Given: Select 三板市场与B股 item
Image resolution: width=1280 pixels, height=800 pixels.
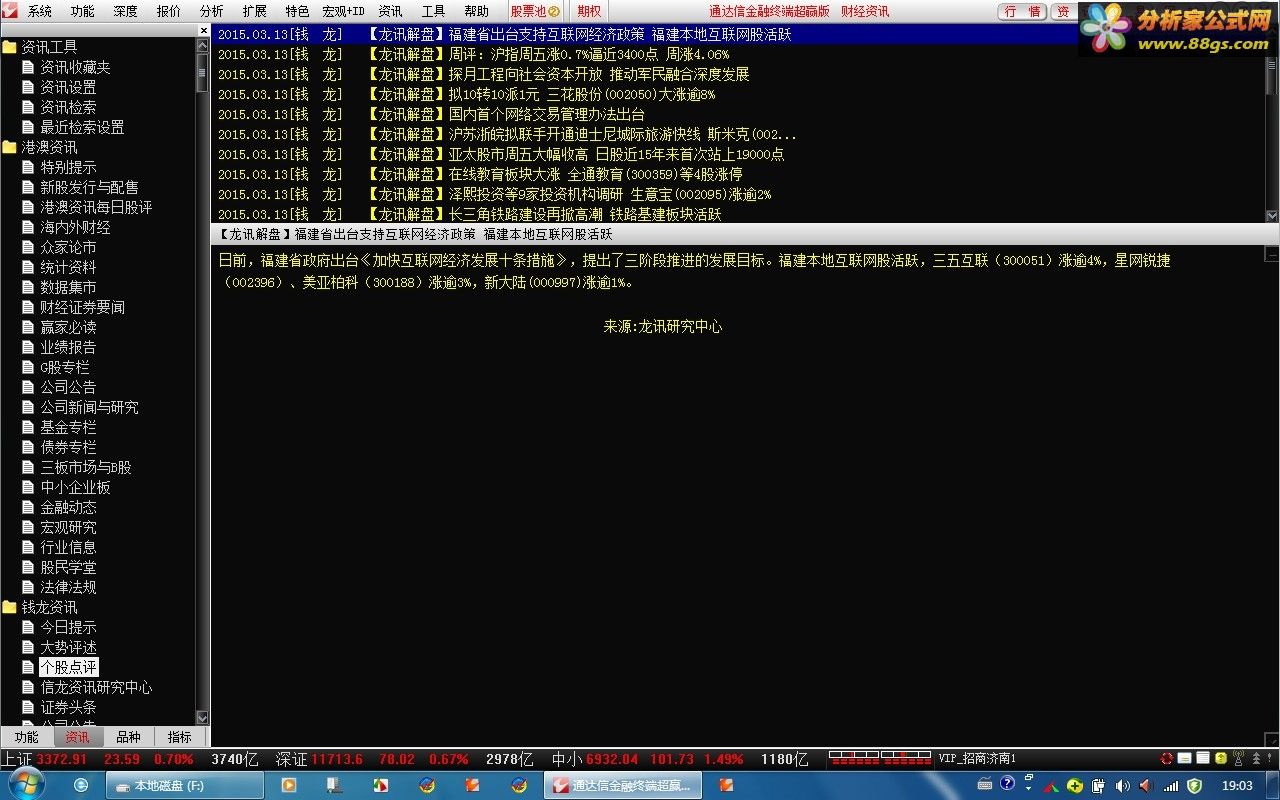Looking at the screenshot, I should click(85, 467).
